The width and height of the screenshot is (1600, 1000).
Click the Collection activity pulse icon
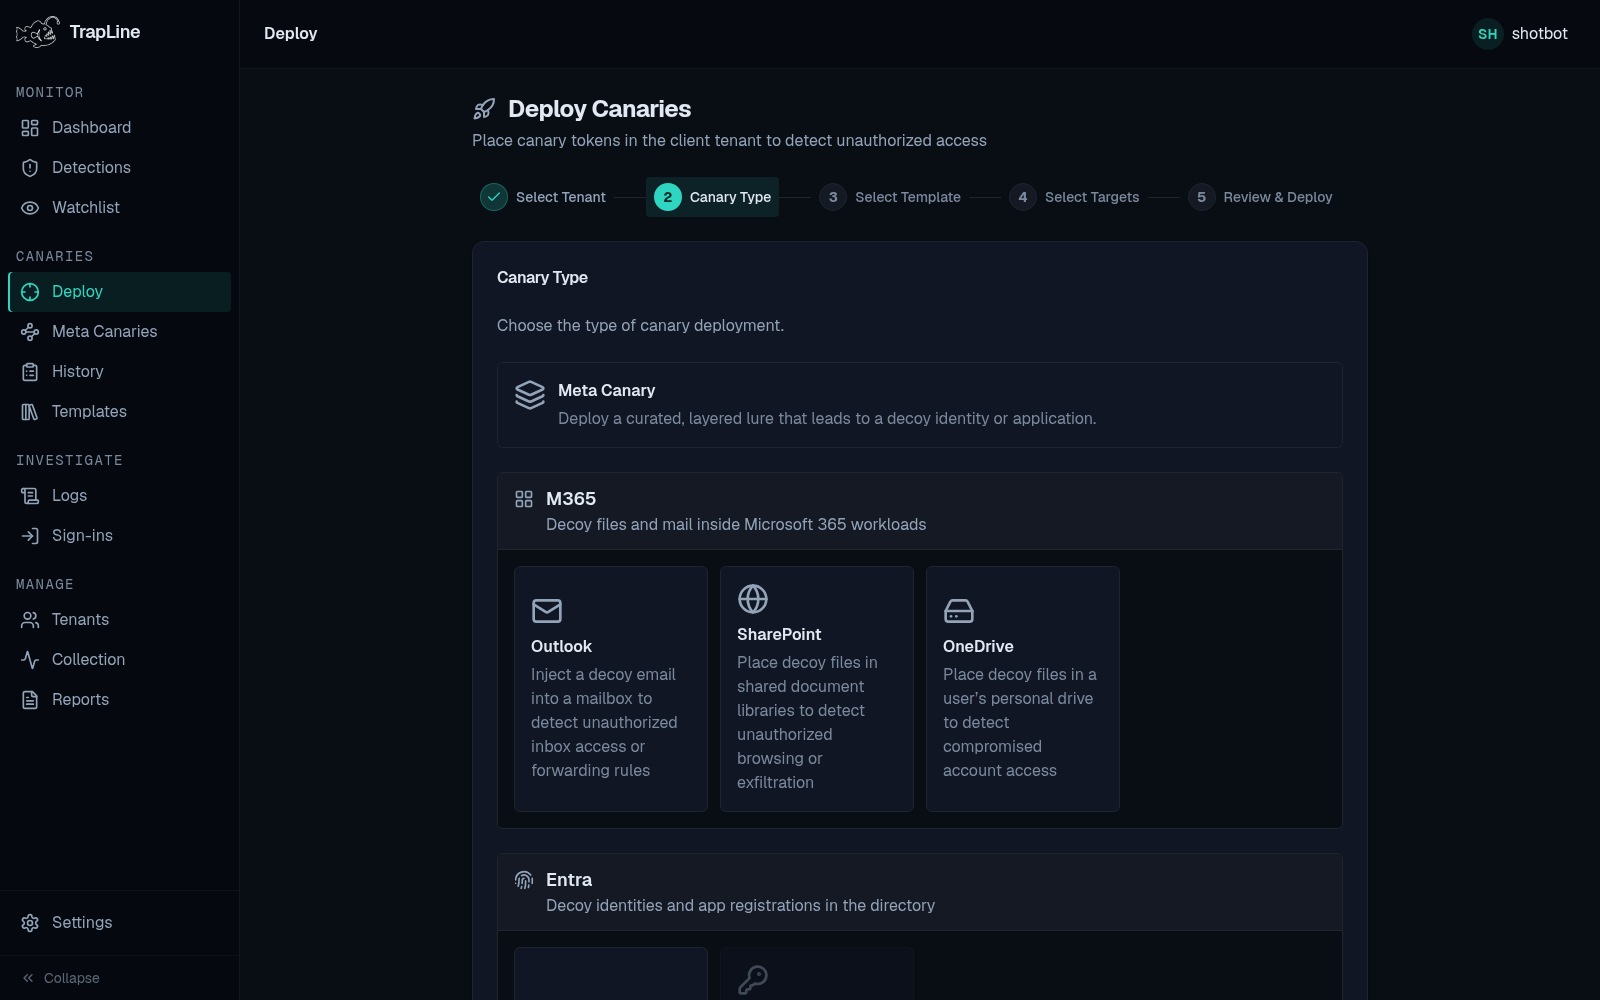pyautogui.click(x=30, y=660)
